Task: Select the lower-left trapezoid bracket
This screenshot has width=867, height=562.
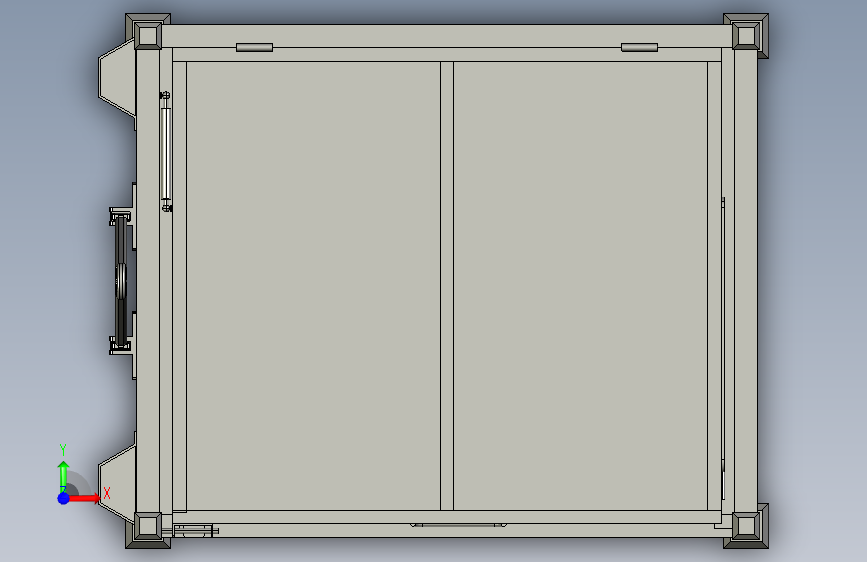Action: (x=117, y=482)
